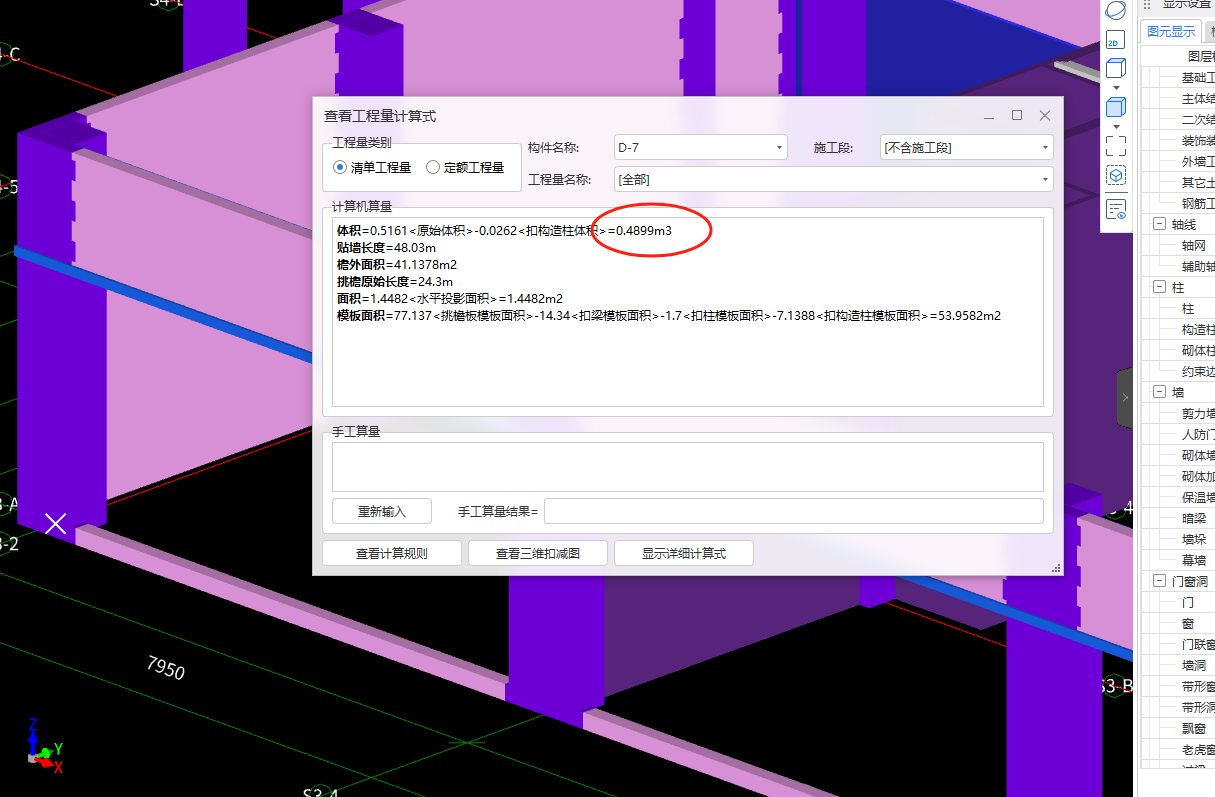The width and height of the screenshot is (1215, 797).
Task: Select 定额工程量 radio button
Action: tap(433, 168)
